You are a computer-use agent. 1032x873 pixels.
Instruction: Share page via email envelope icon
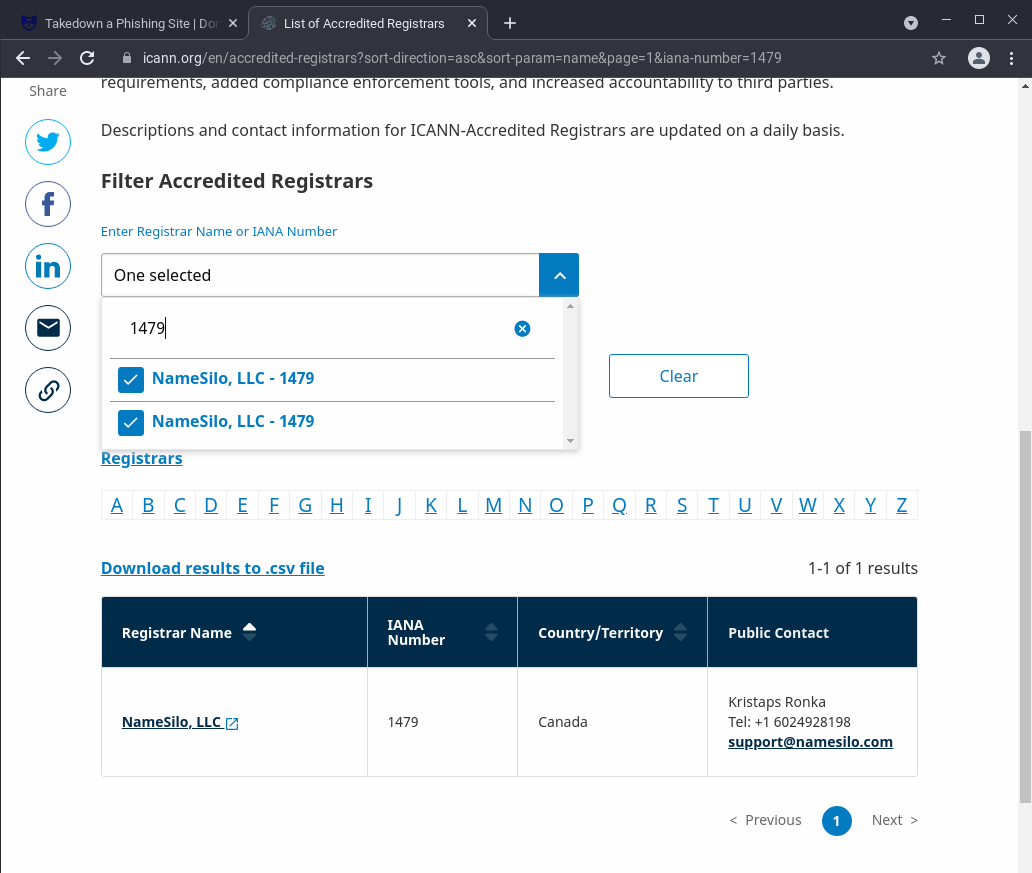[x=48, y=328]
